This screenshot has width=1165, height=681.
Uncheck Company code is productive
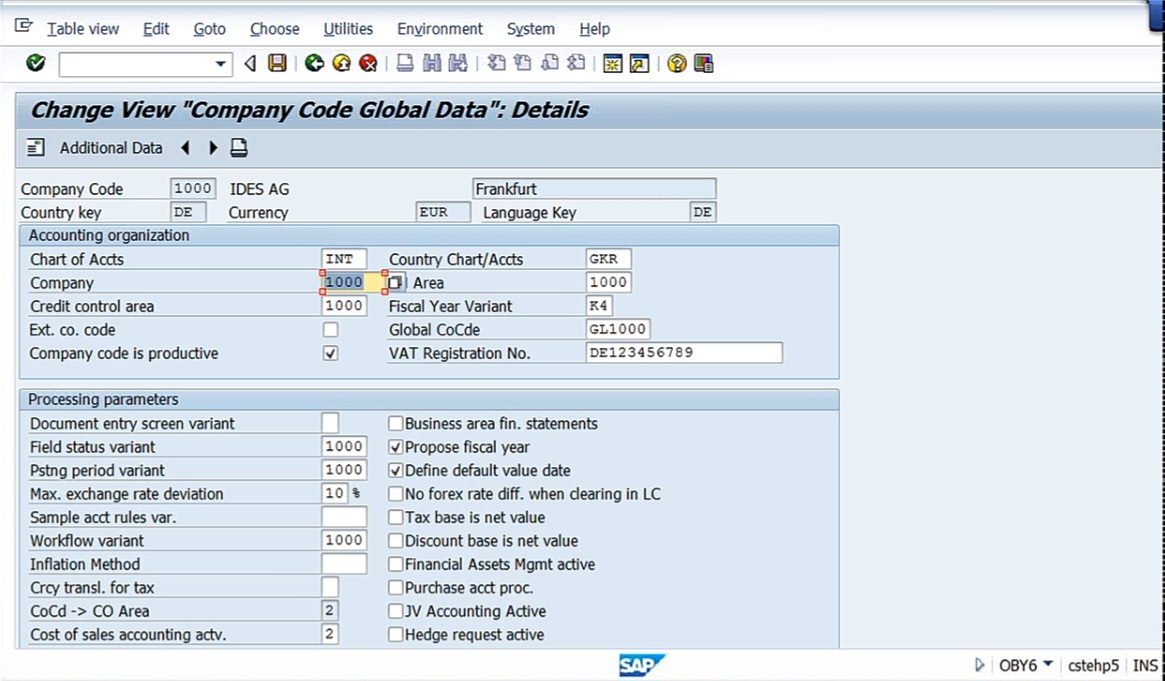[331, 353]
